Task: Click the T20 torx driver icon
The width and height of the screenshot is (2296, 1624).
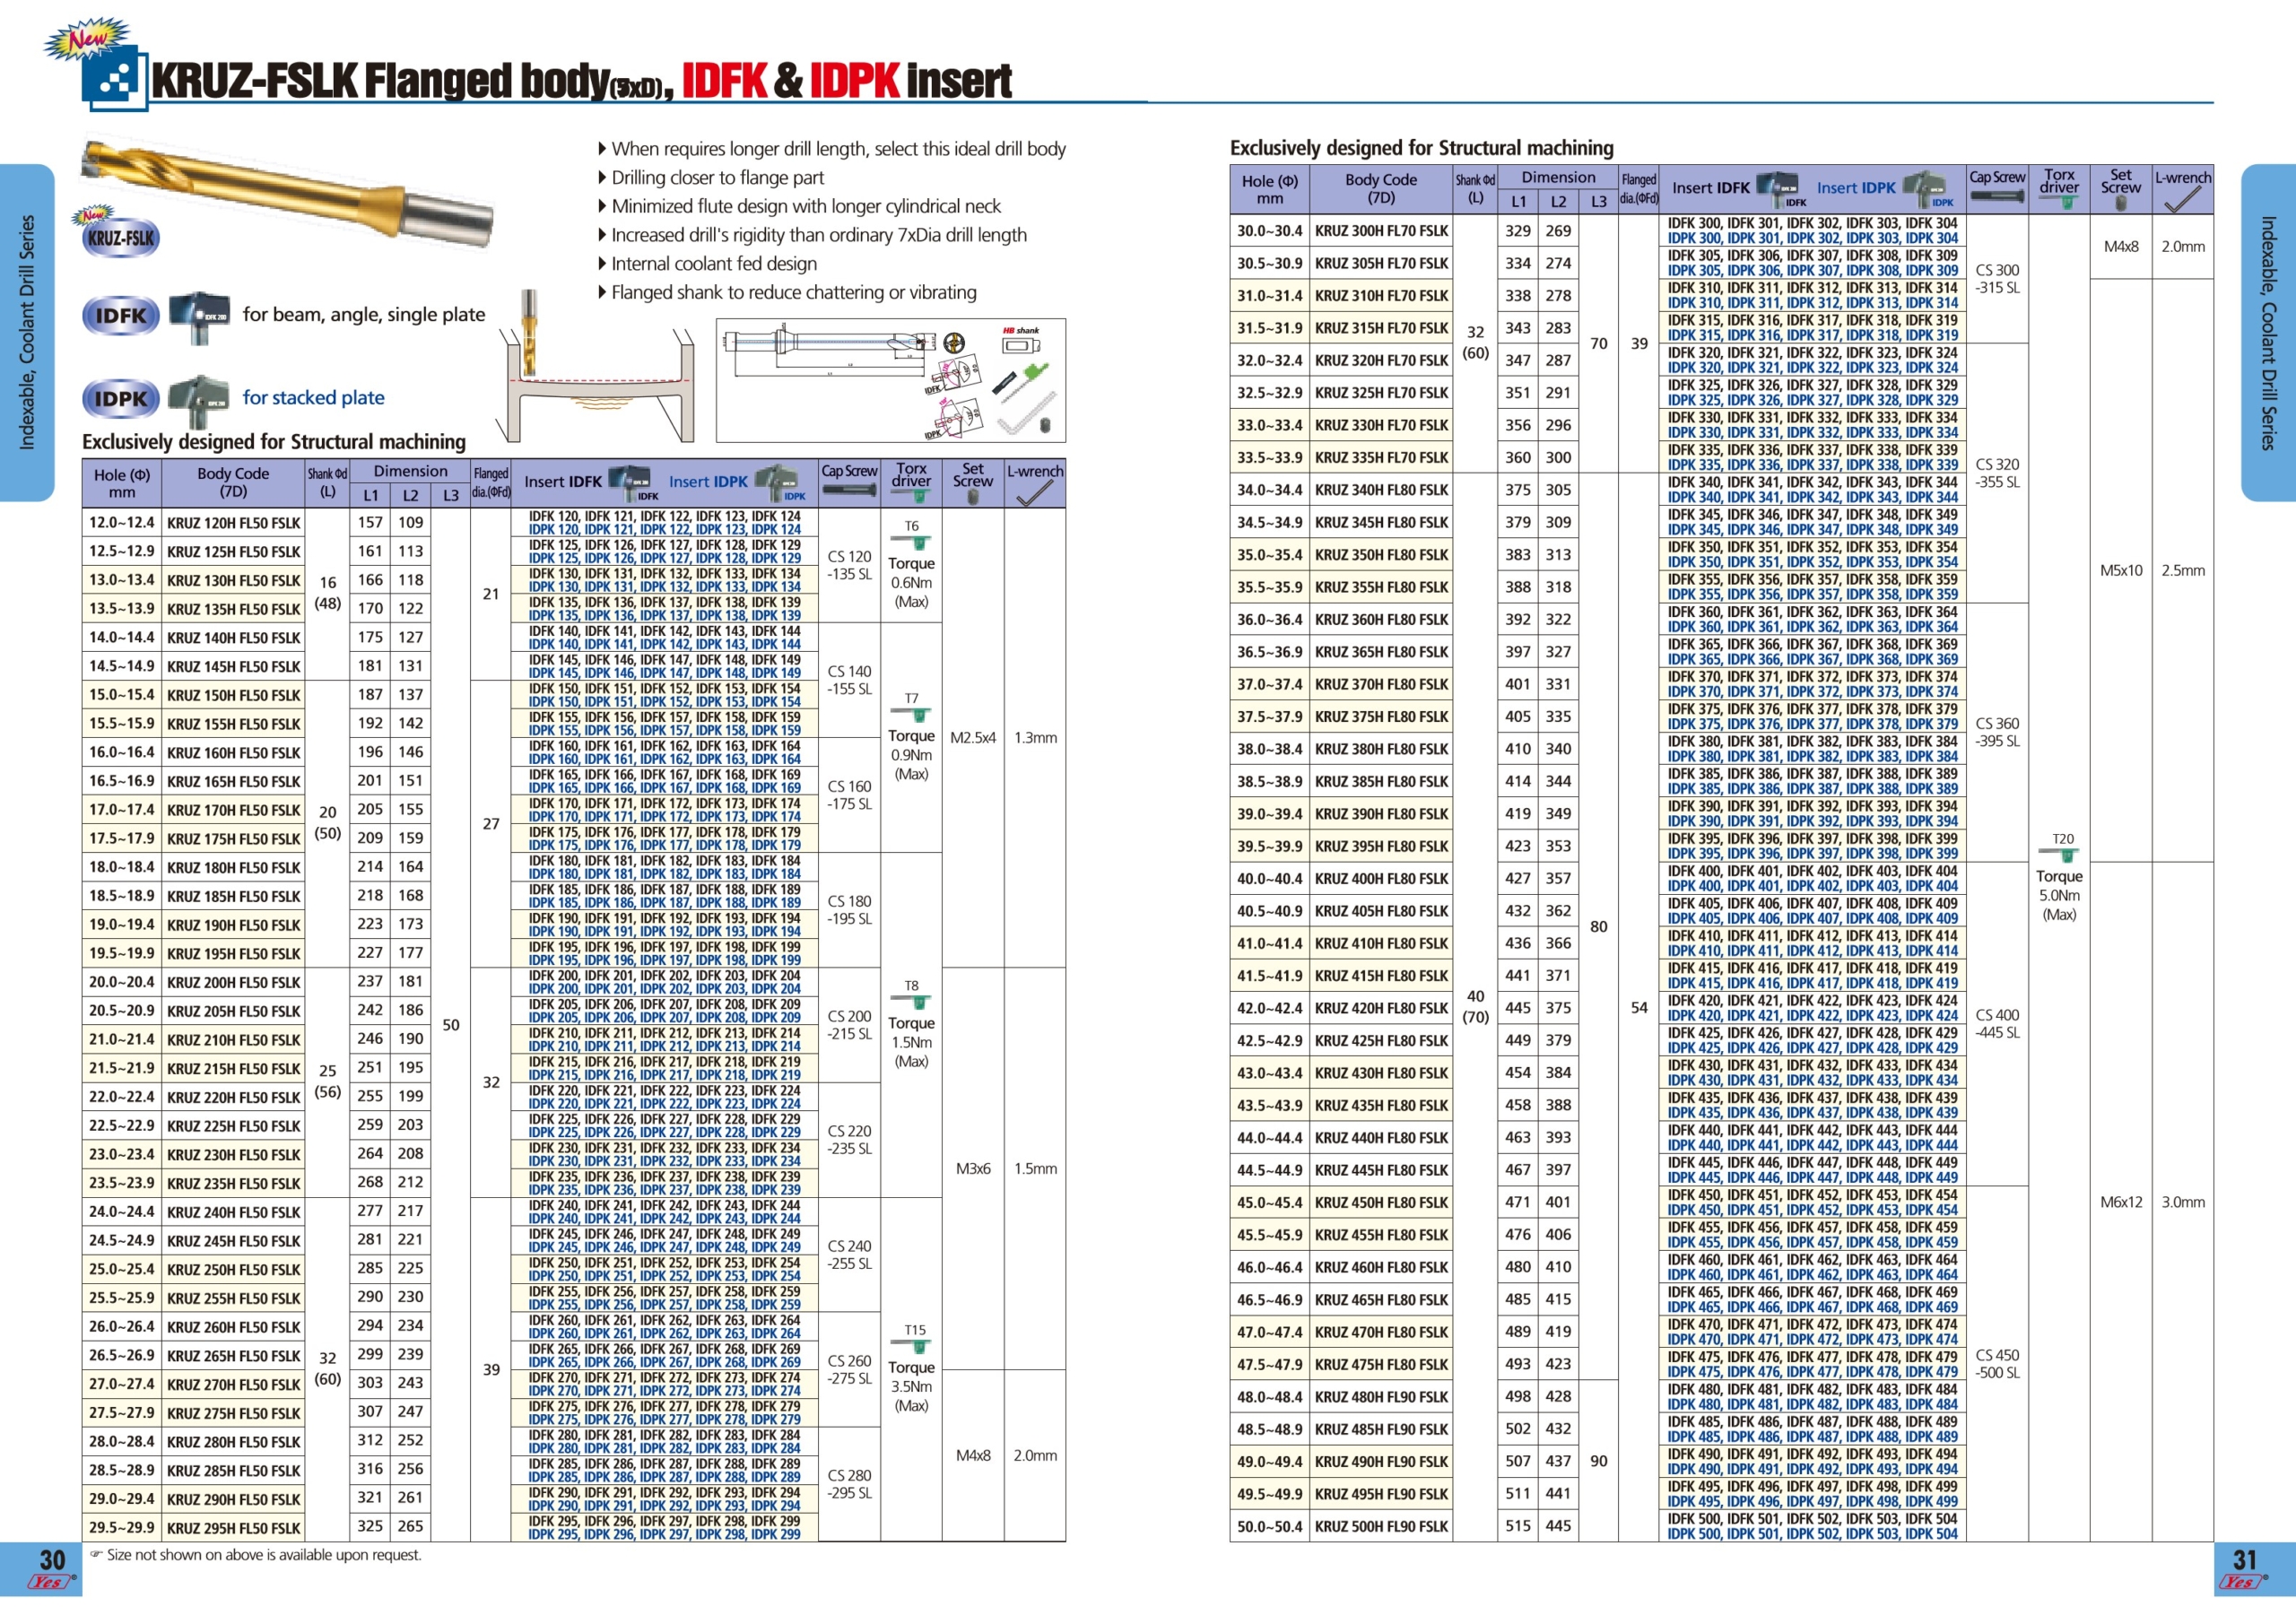Action: 2059,856
